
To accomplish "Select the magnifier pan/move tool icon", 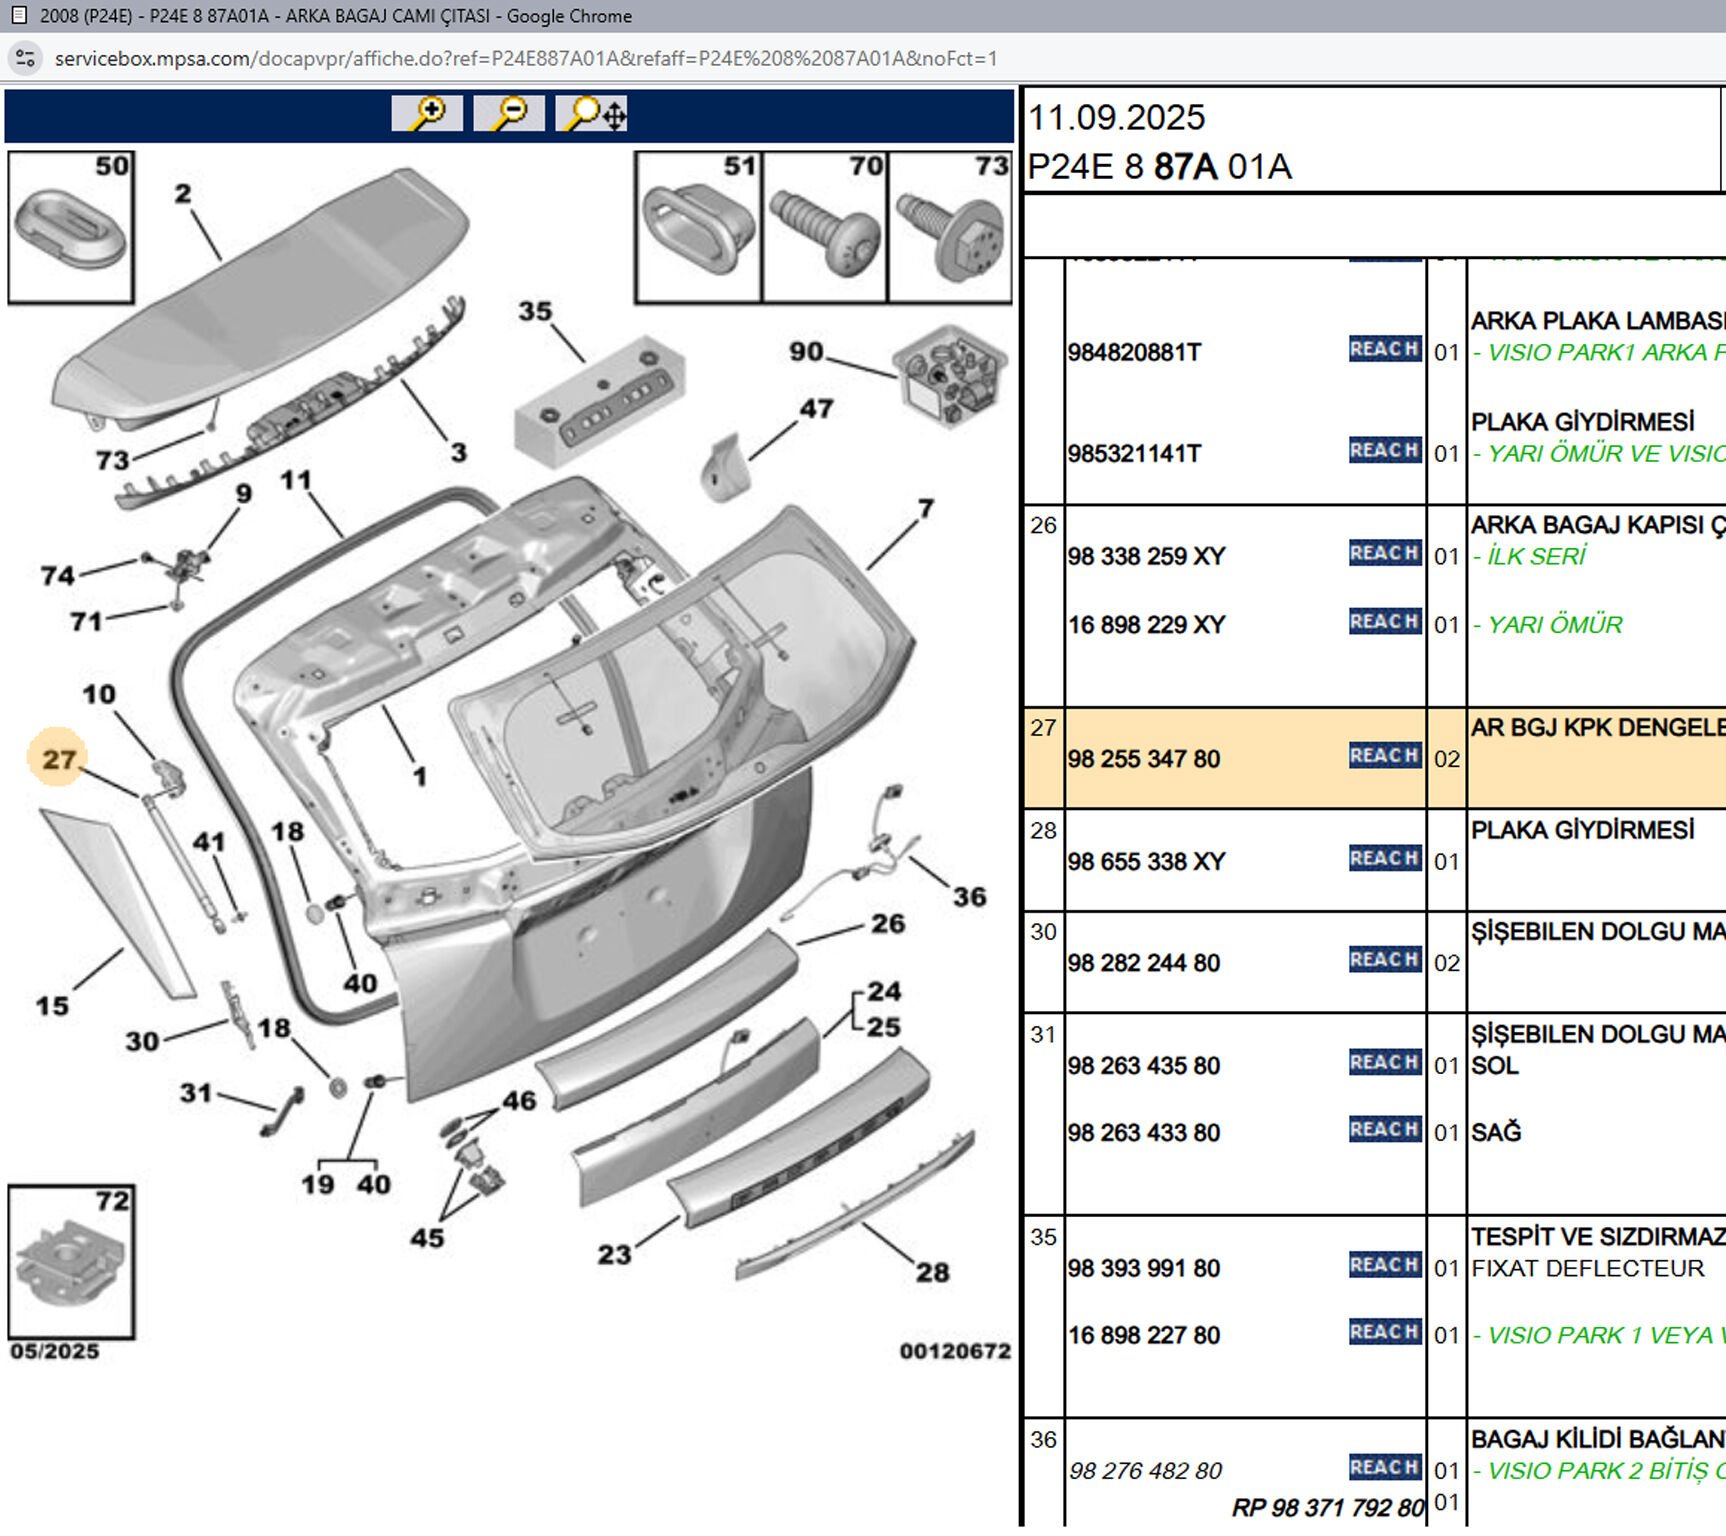I will [x=593, y=113].
